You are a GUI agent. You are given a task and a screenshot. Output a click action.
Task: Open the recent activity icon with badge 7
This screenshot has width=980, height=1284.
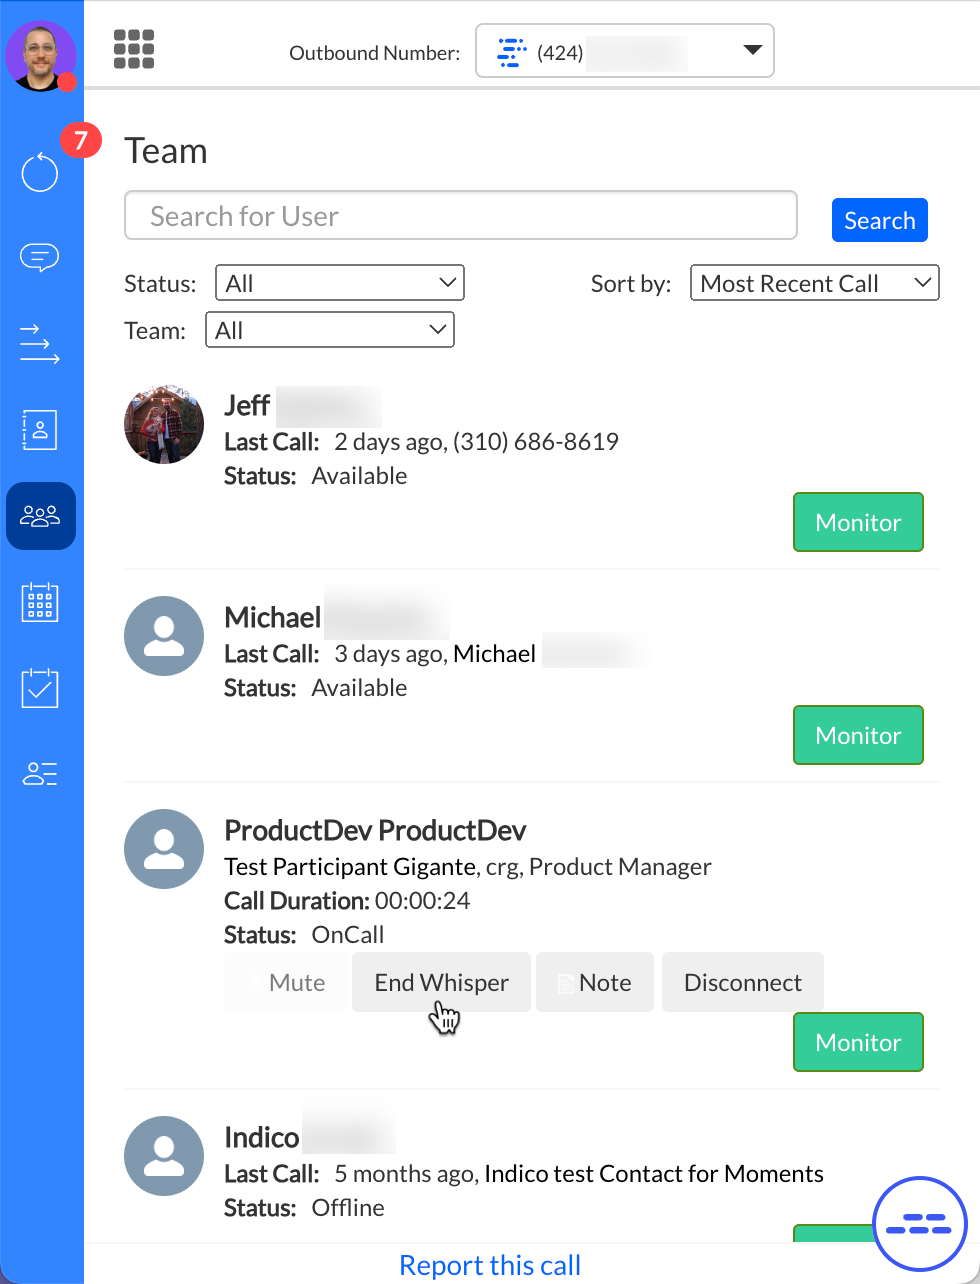point(41,172)
